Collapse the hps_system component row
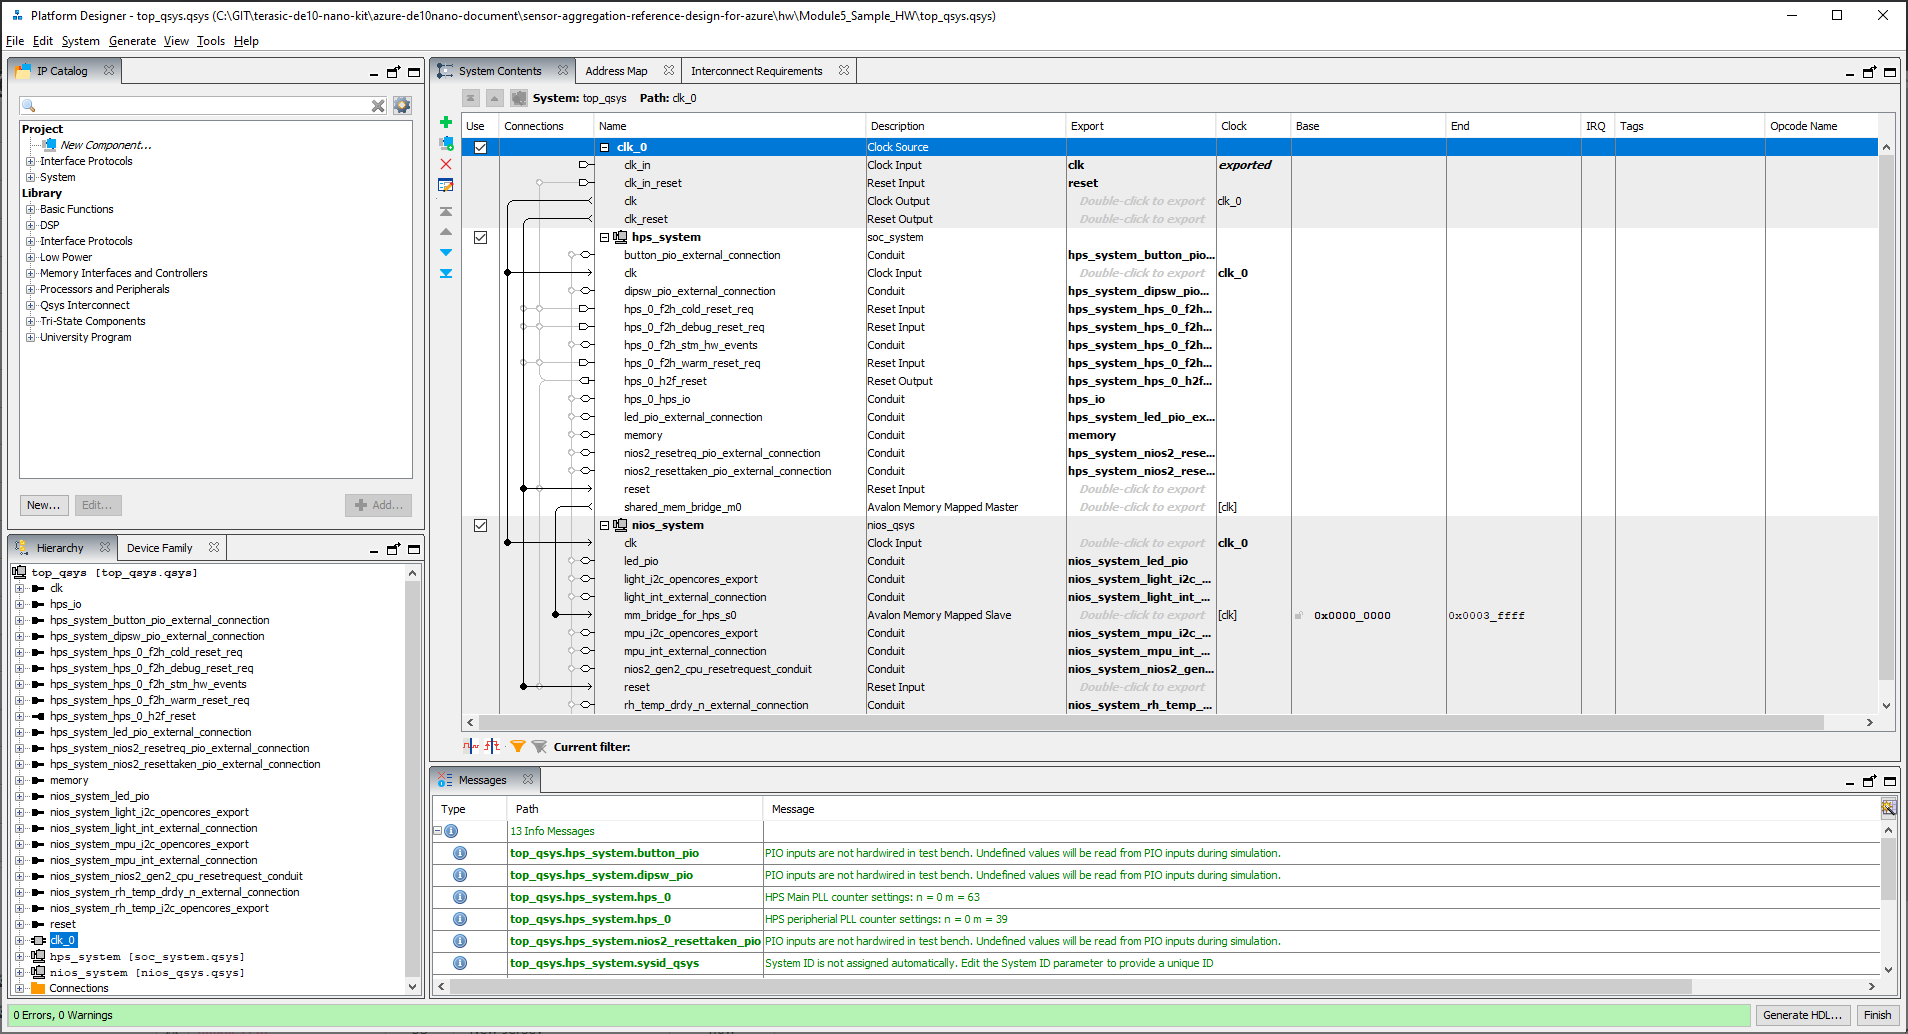Image resolution: width=1908 pixels, height=1034 pixels. pyautogui.click(x=604, y=237)
